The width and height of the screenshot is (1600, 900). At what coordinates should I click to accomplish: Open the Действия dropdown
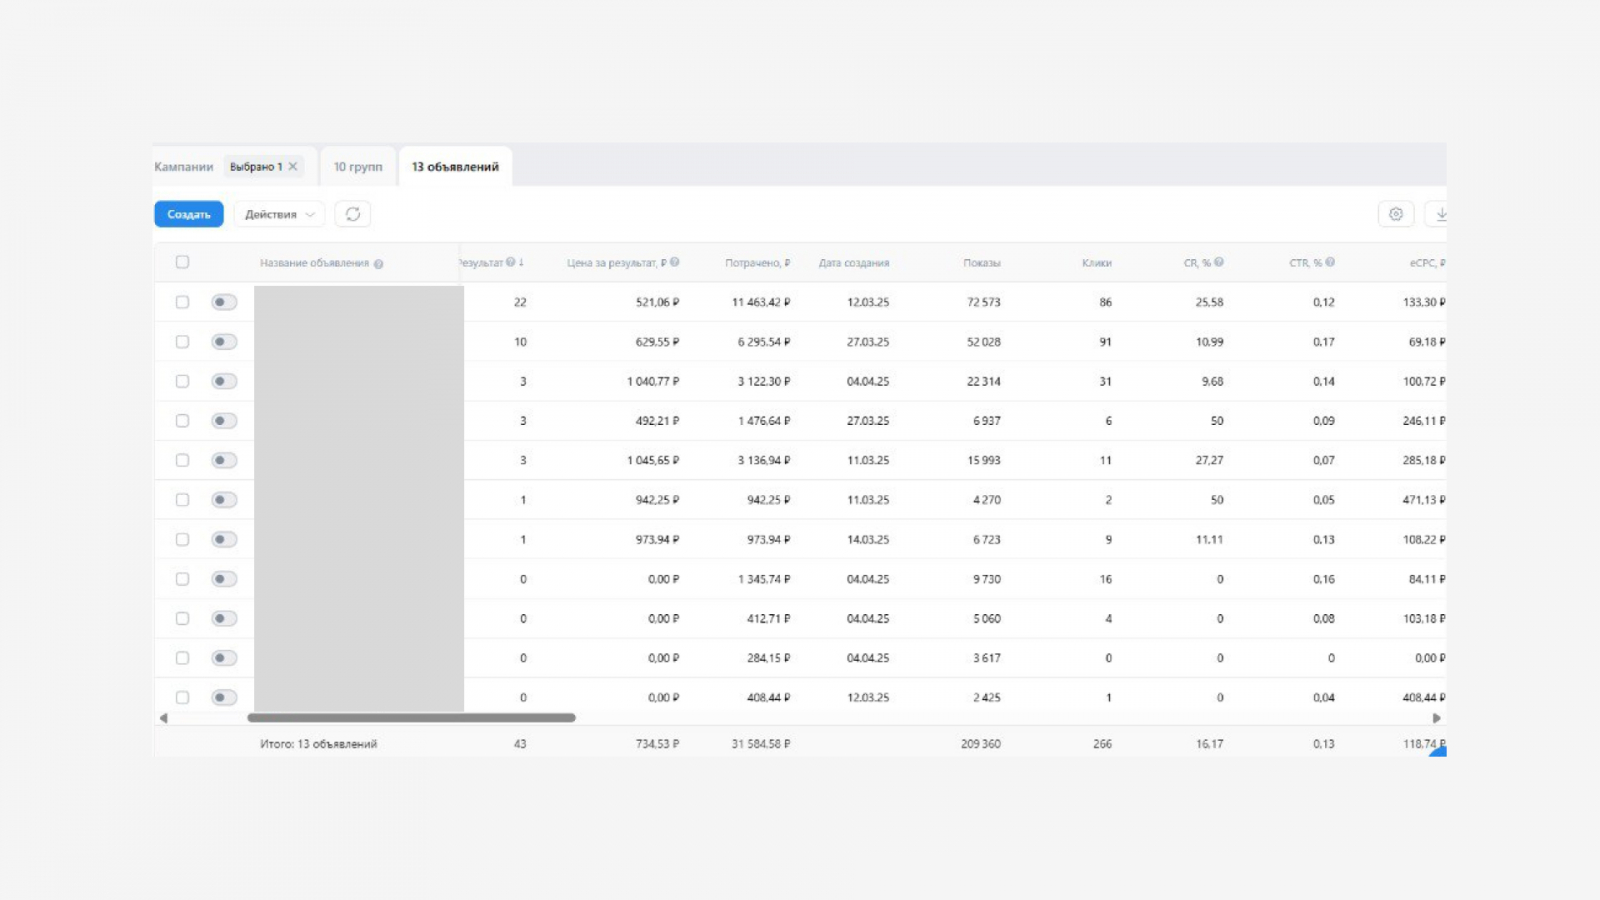(x=279, y=214)
